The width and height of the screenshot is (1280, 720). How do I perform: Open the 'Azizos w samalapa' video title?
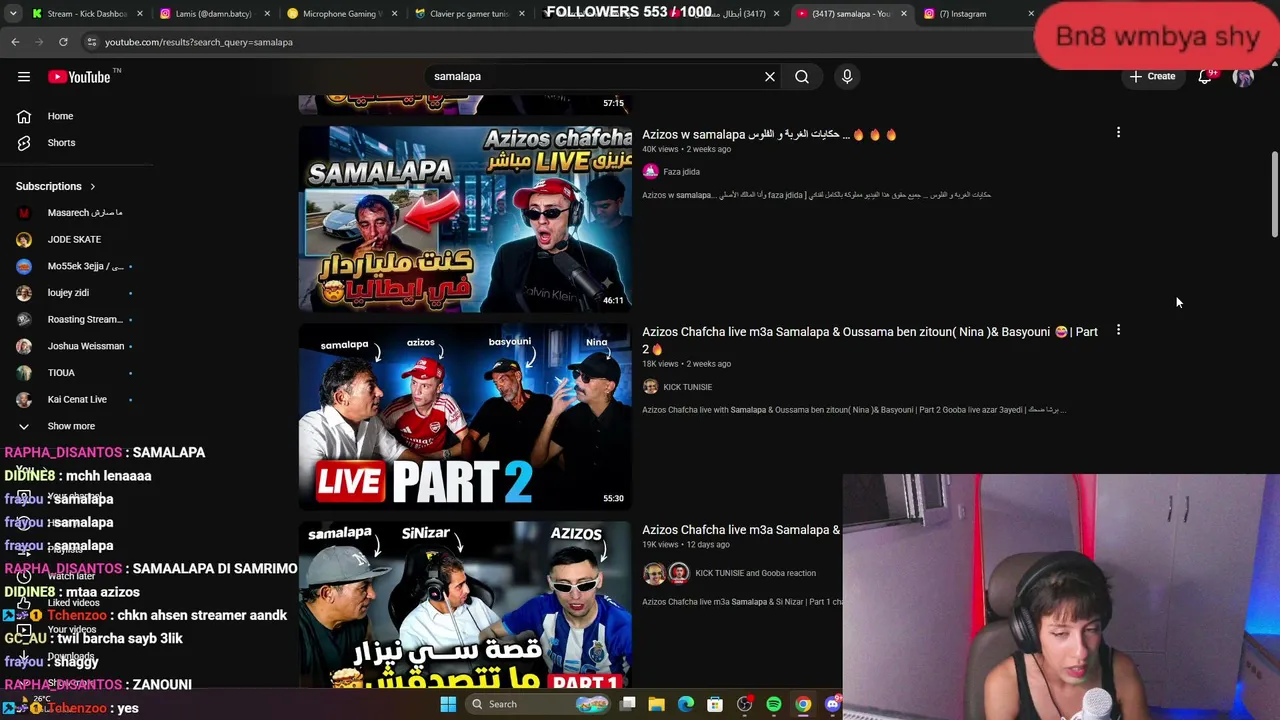click(769, 134)
